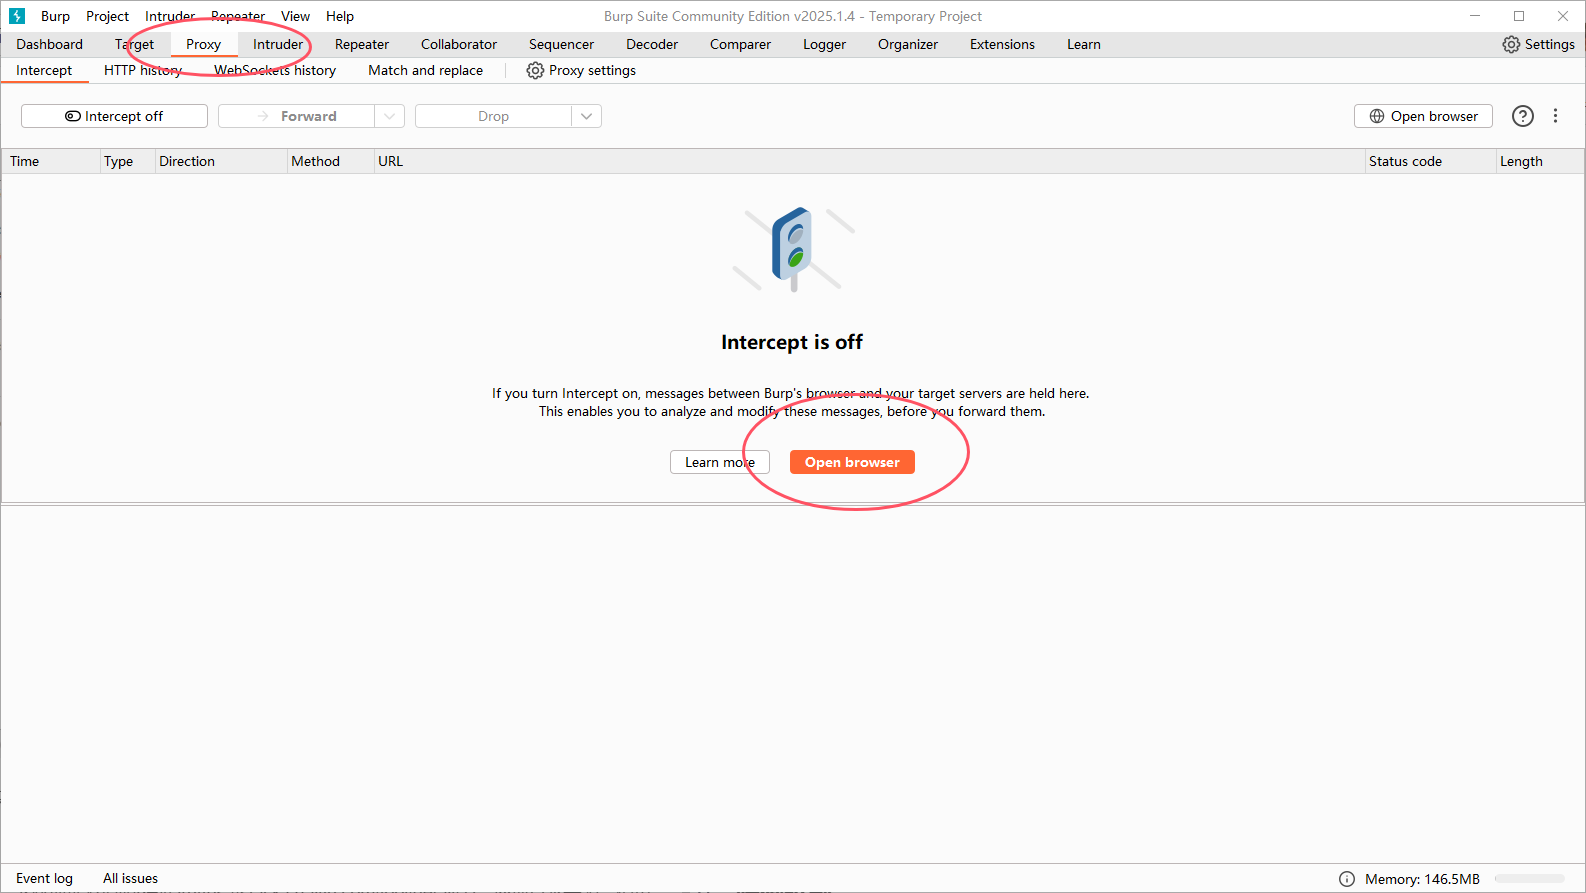Click the memory usage progress bar

pyautogui.click(x=1529, y=879)
